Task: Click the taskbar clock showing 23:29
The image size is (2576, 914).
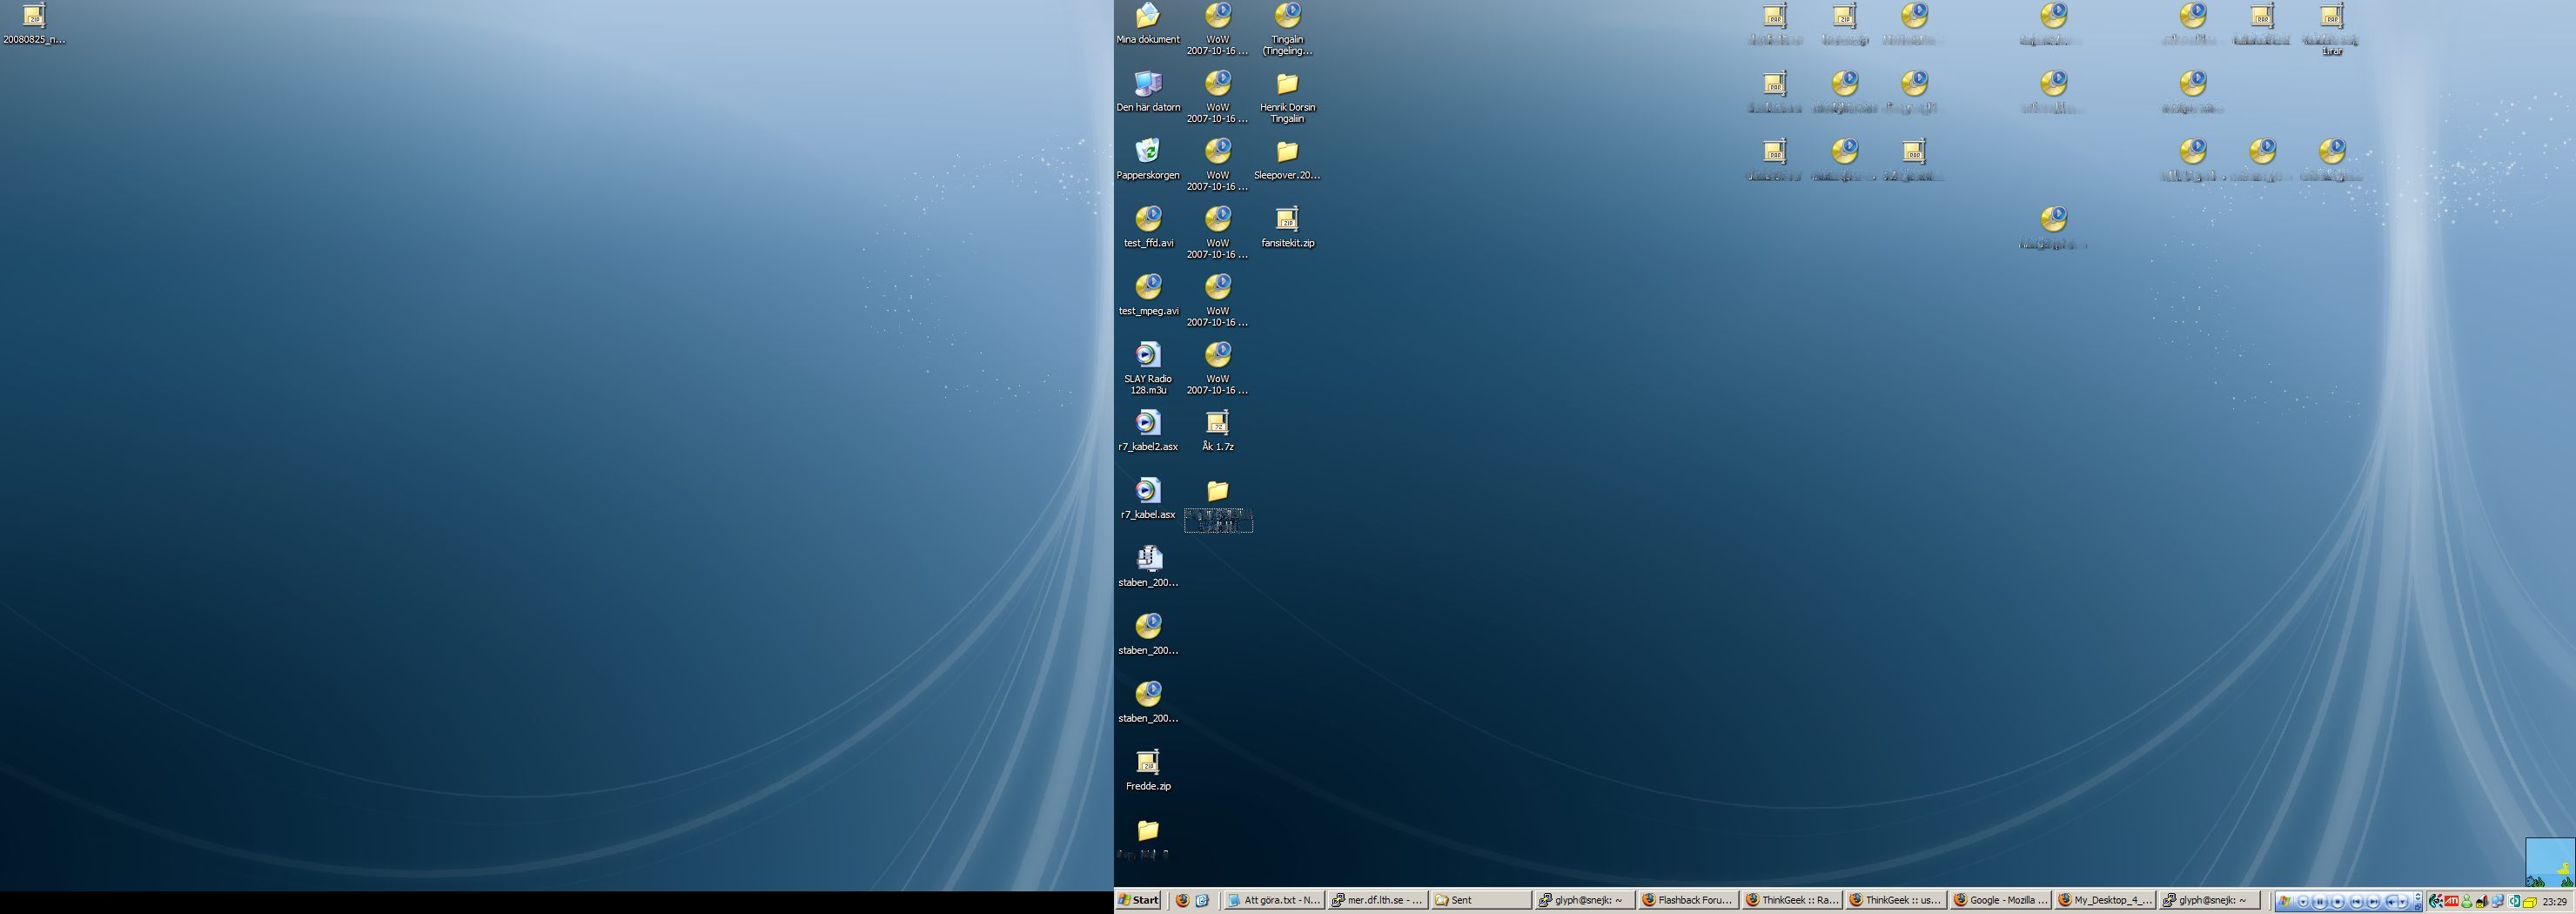Action: 2555,902
